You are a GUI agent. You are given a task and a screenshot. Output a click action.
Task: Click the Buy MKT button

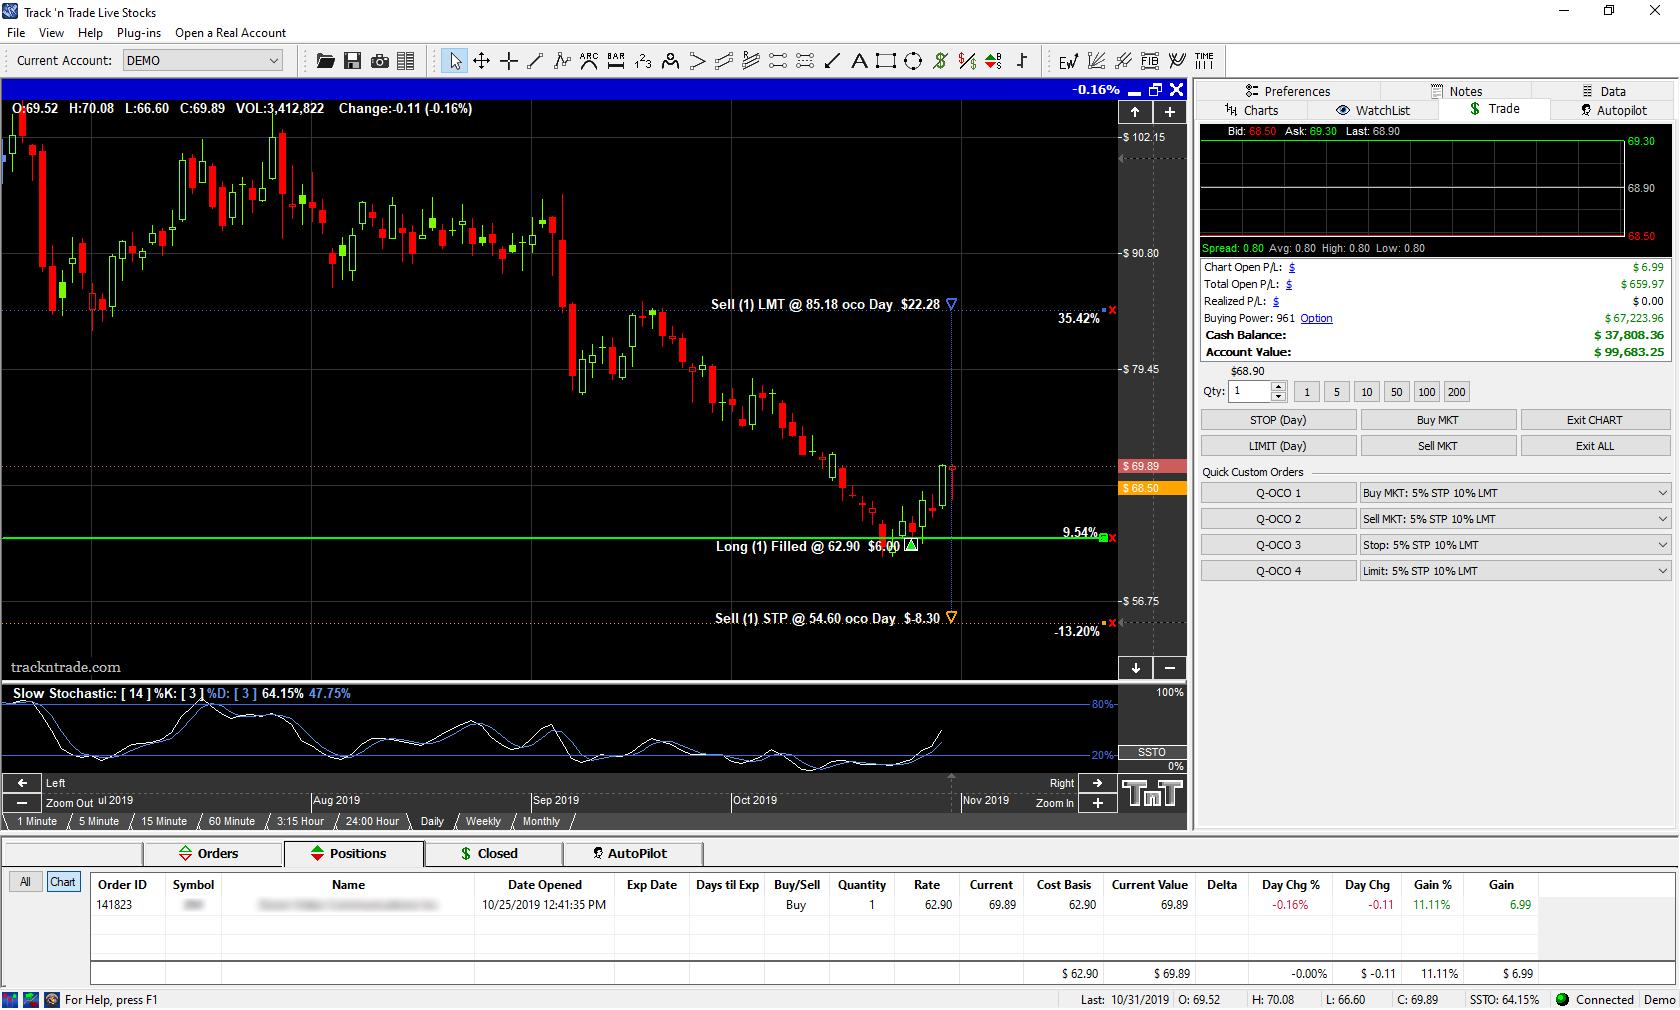pyautogui.click(x=1437, y=420)
